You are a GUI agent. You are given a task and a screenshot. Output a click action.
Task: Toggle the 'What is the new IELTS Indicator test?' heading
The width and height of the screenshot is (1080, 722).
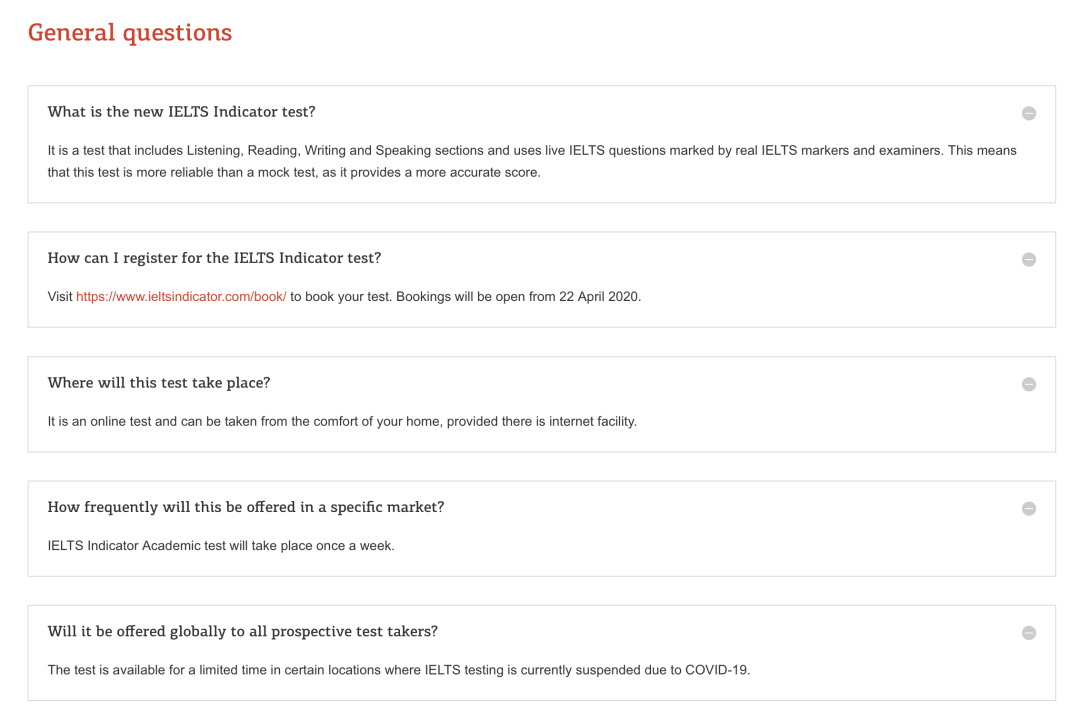181,112
